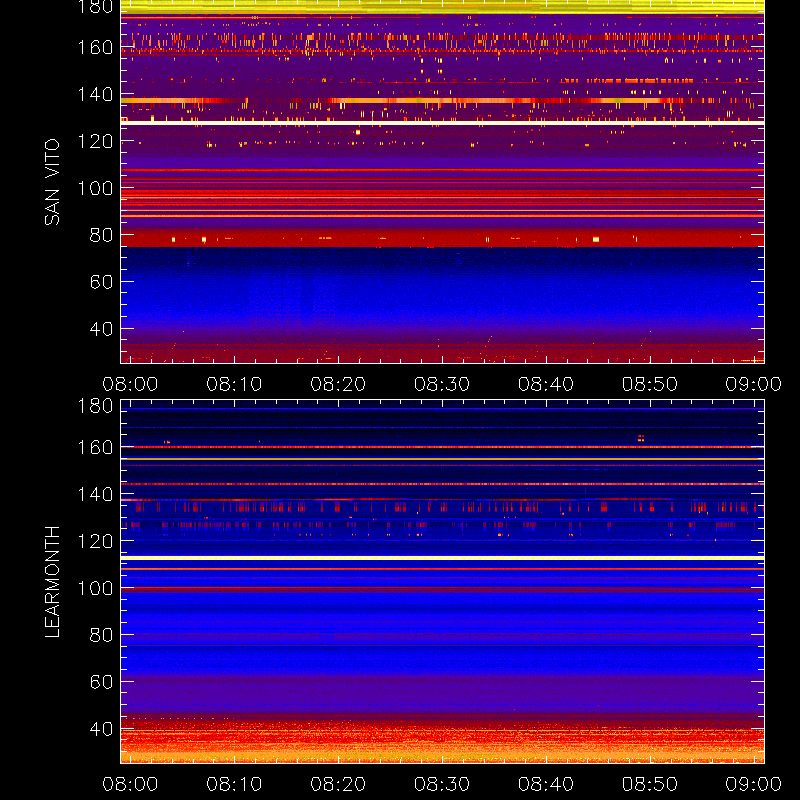This screenshot has width=800, height=800.
Task: Click the 60 tick label on Learmonth plot
Action: 101,682
